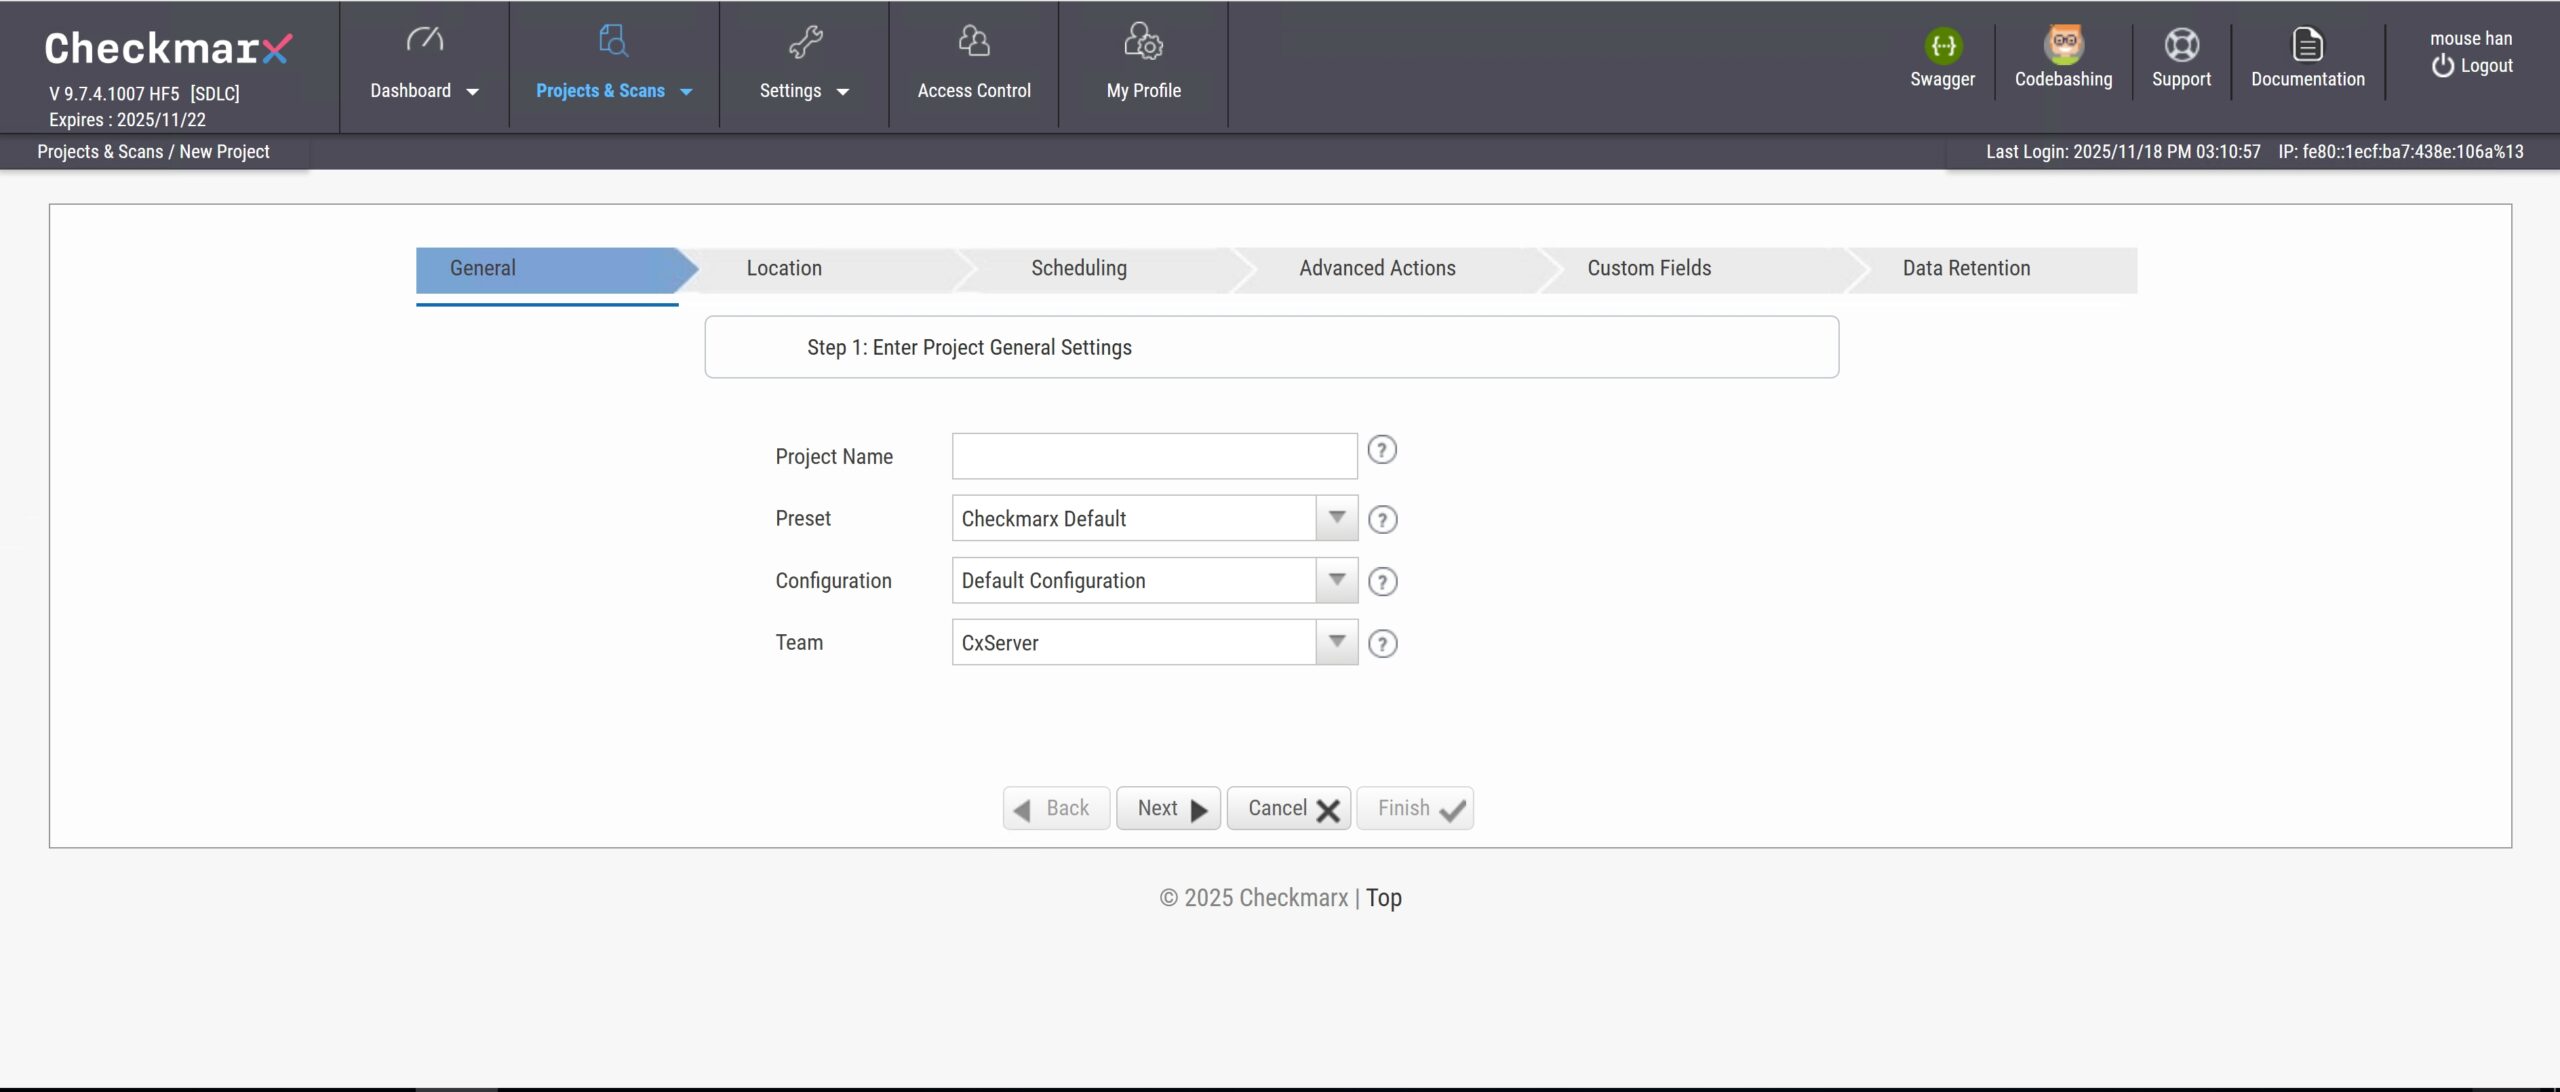Switch to the Location wizard tab
This screenshot has width=2560, height=1092.
[x=784, y=268]
